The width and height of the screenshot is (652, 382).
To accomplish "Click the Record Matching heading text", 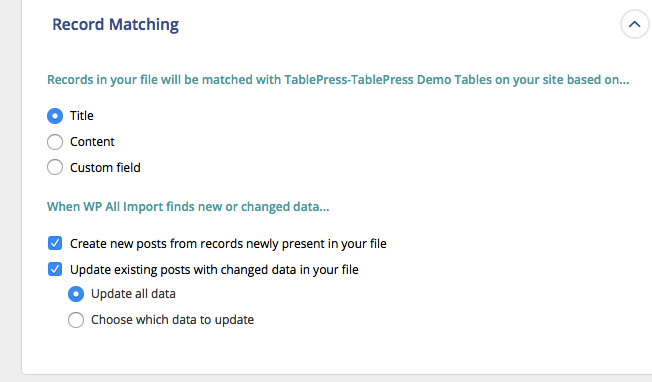I will point(116,25).
